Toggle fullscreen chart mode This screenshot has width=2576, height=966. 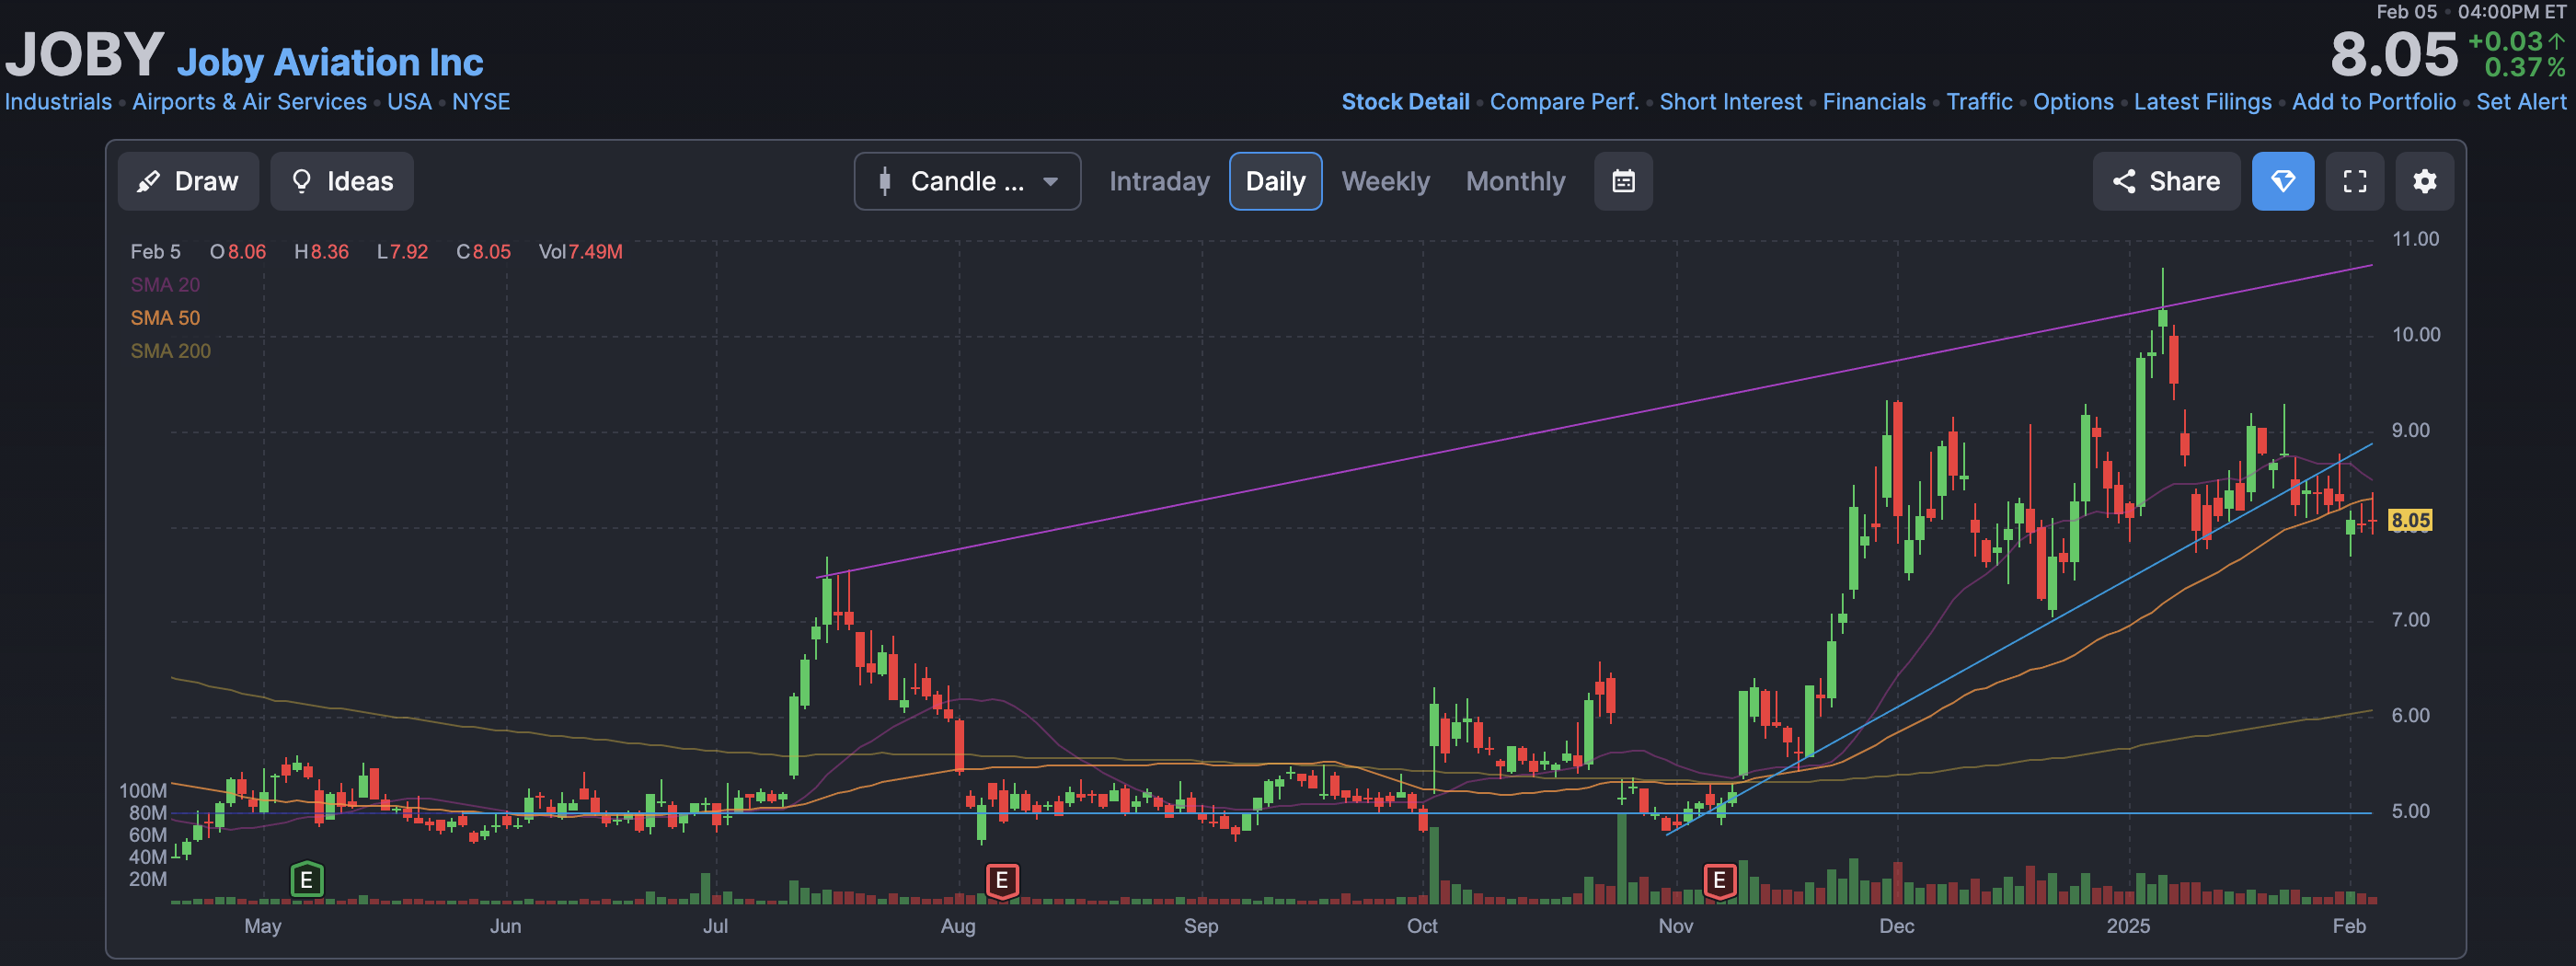click(x=2354, y=181)
